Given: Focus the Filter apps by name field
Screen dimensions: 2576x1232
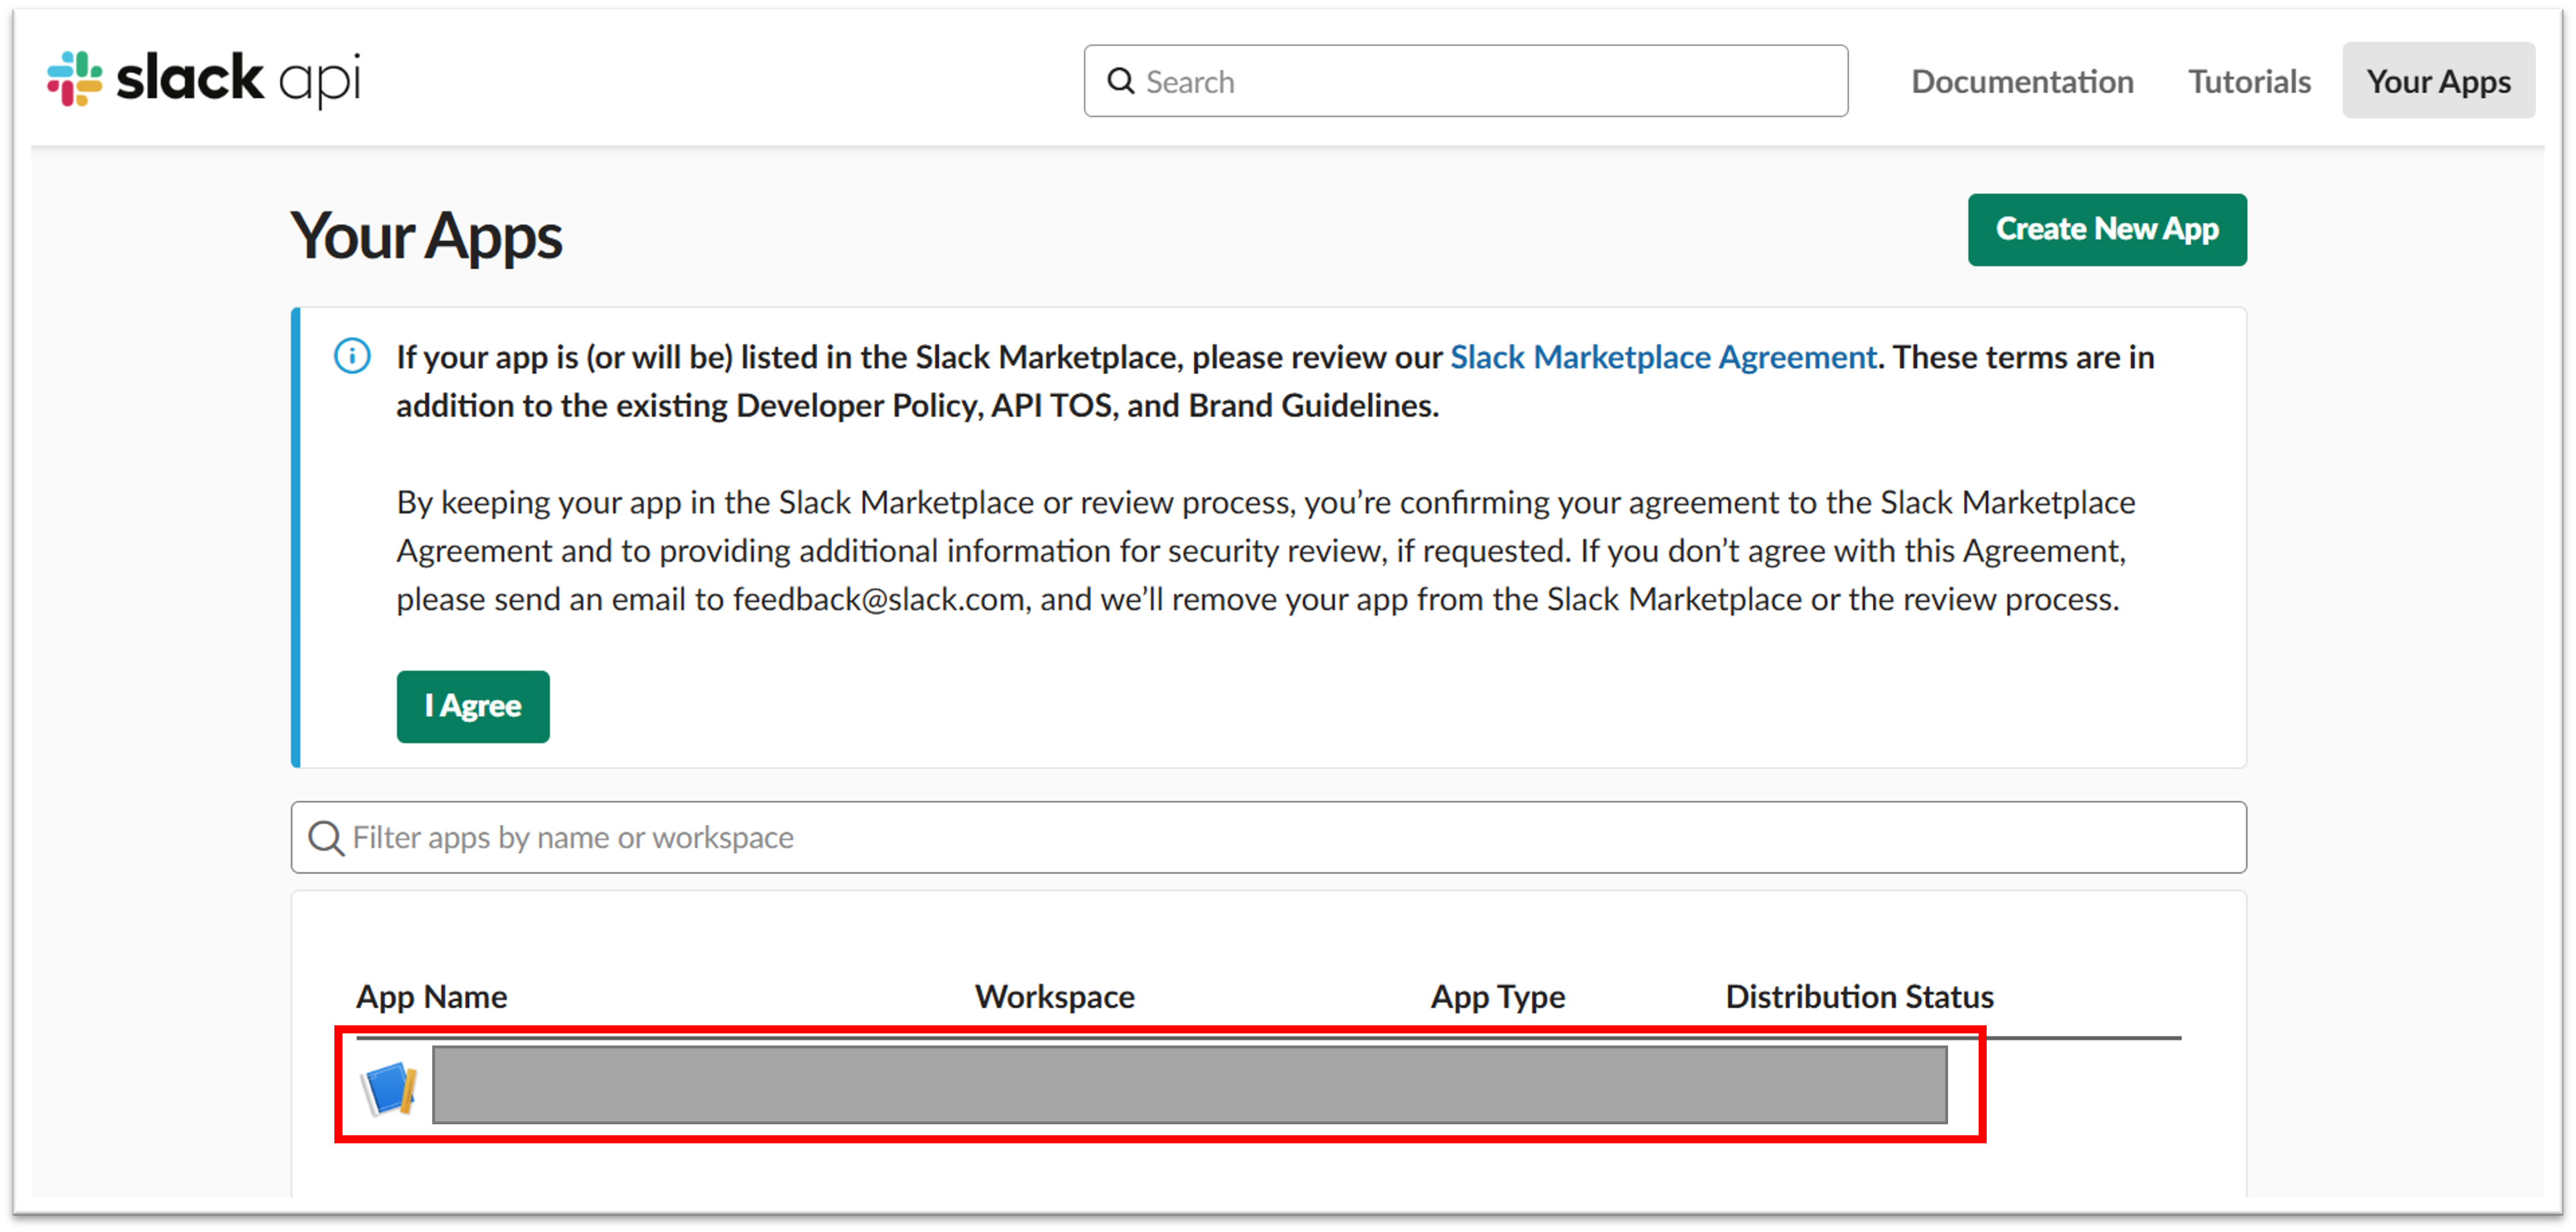Looking at the screenshot, I should [x=1268, y=837].
